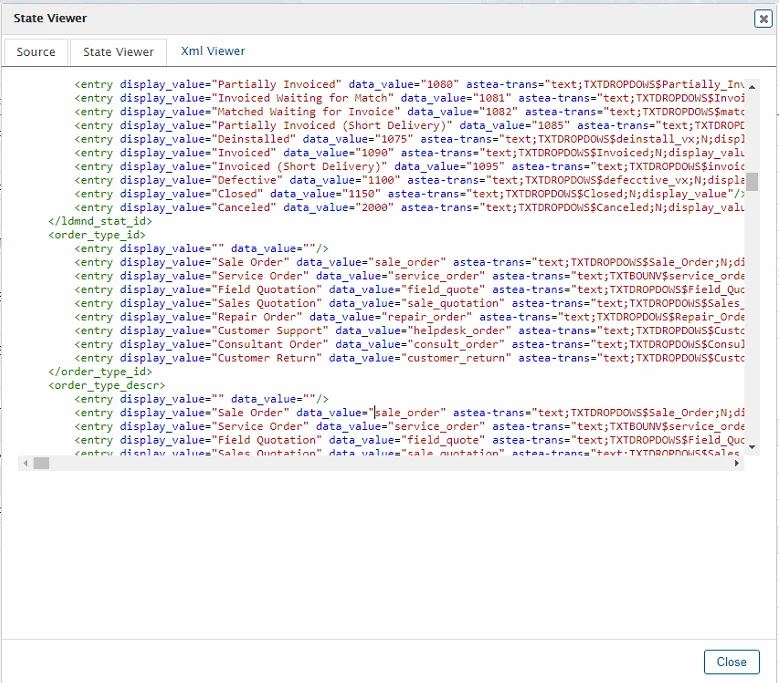Click the "Deinstalled" entry line

(x=409, y=139)
